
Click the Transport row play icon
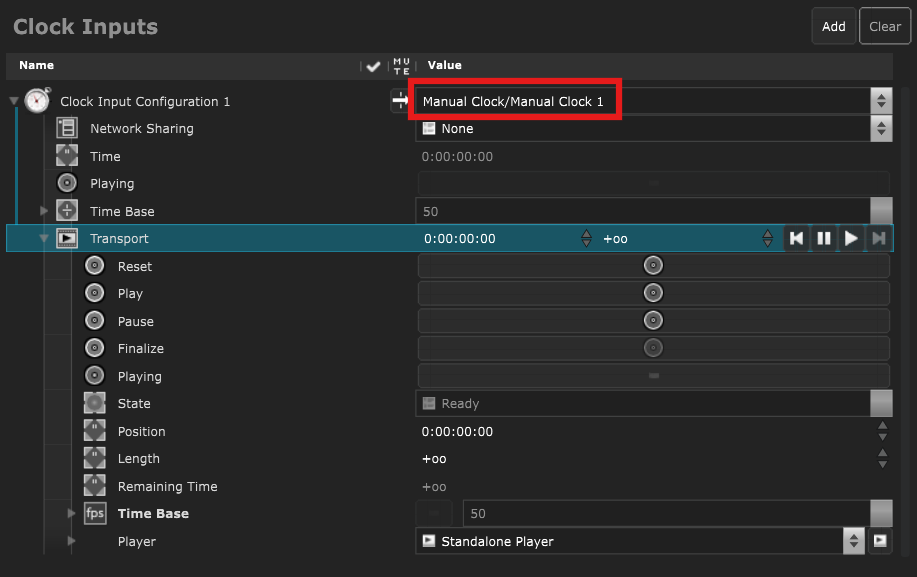(67, 238)
